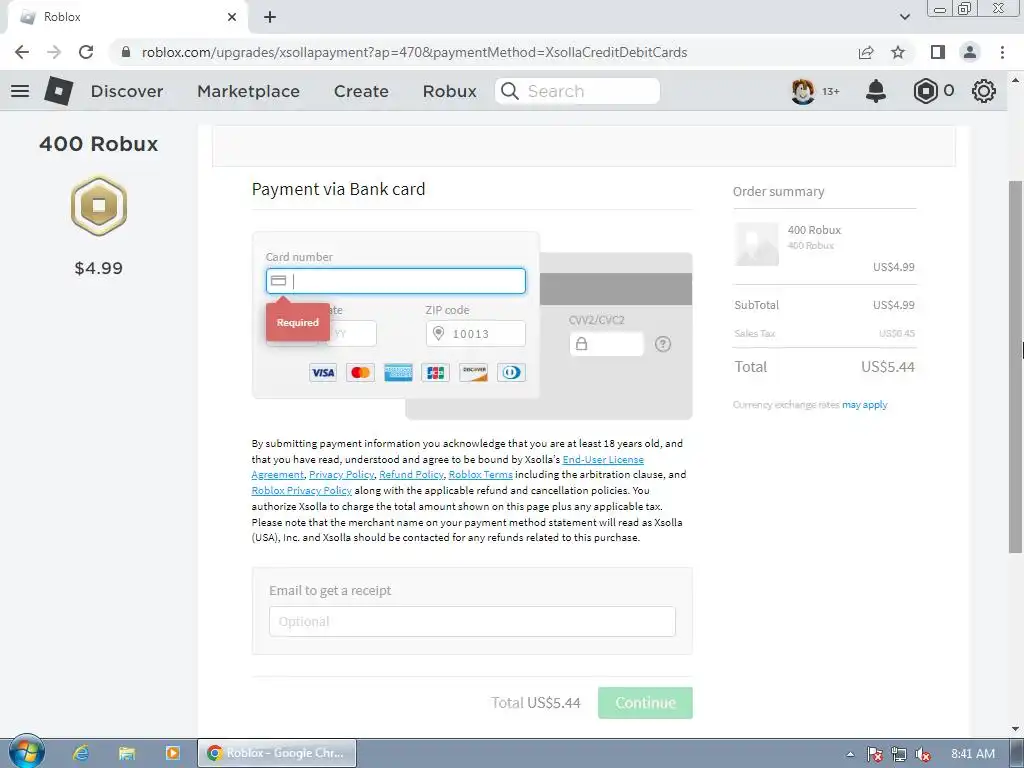Click the Discover card logo

pos(473,372)
